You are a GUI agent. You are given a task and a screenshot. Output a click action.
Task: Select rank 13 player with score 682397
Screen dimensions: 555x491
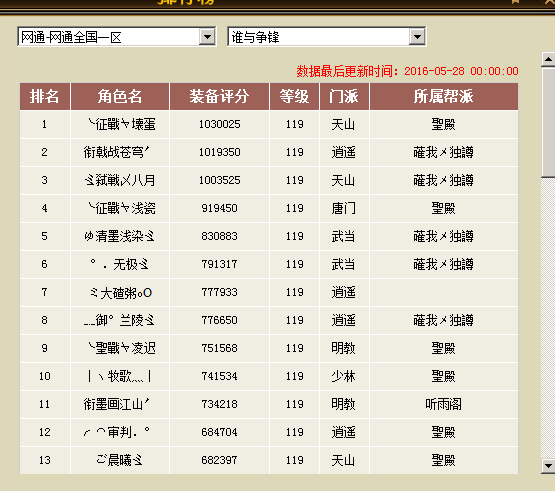[269, 460]
